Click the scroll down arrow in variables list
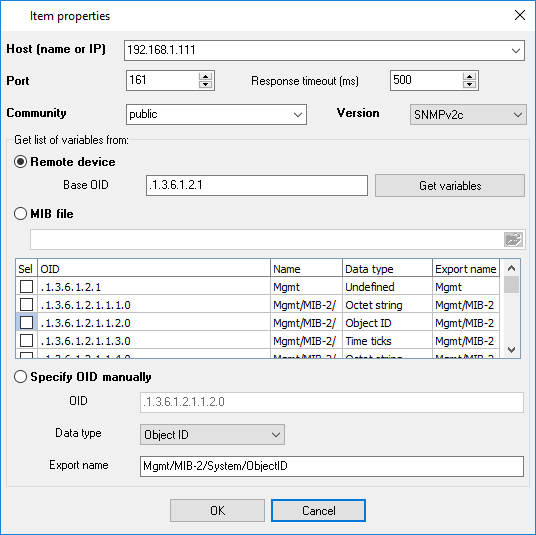 pos(511,349)
